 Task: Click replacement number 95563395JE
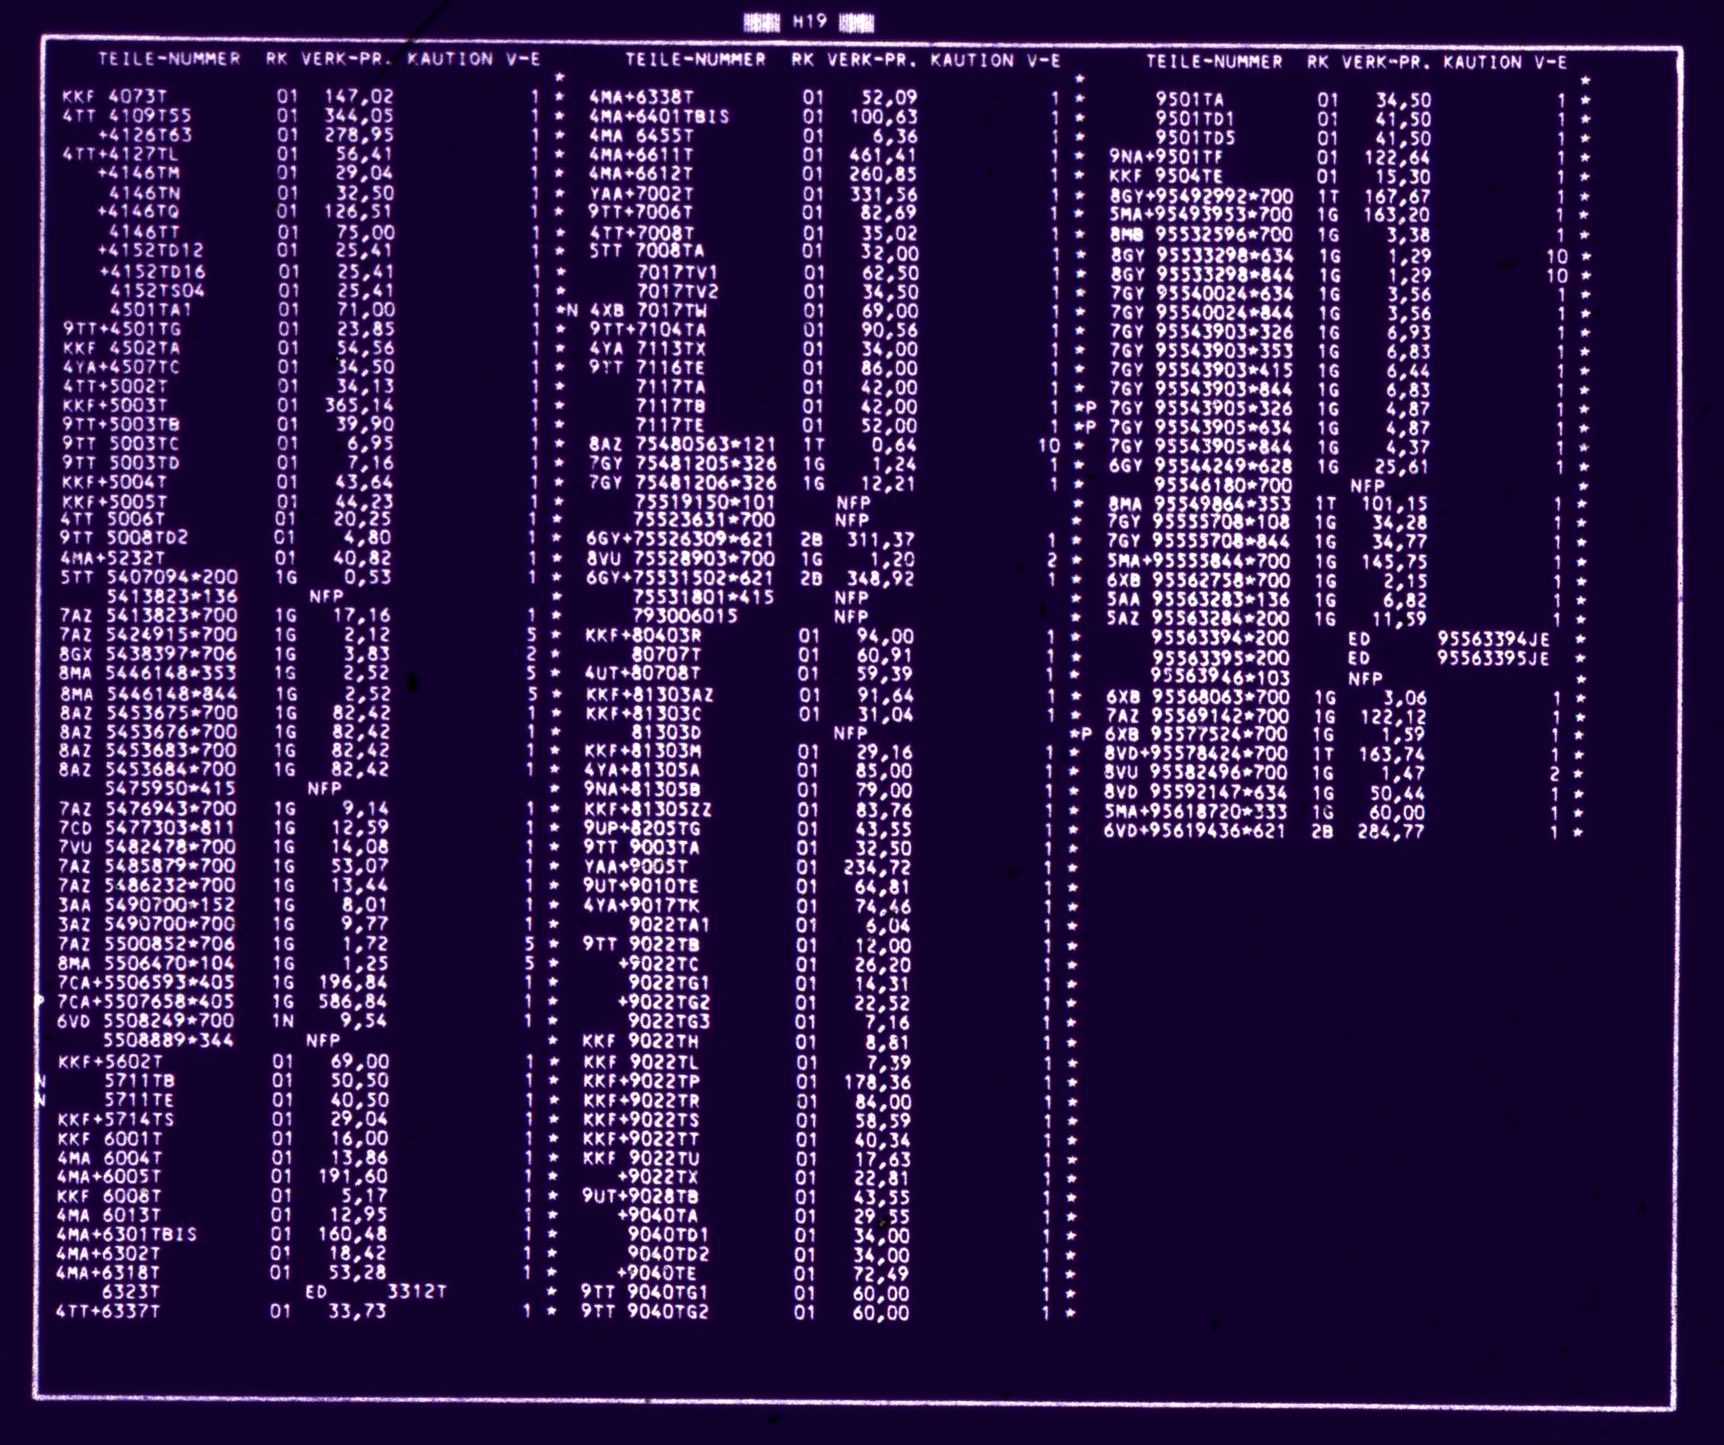click(1494, 659)
